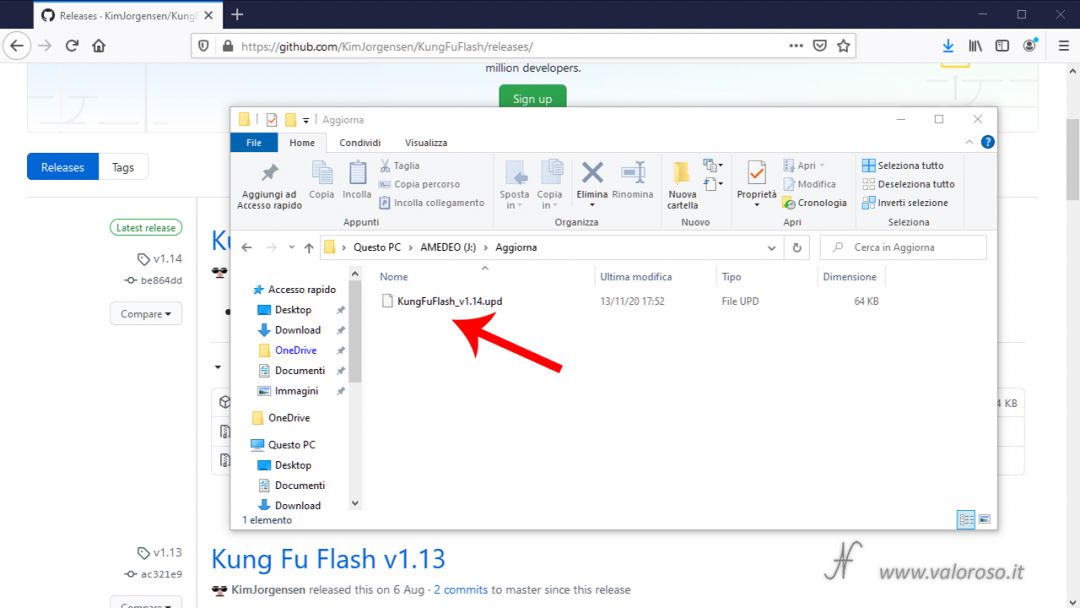Viewport: 1080px width, 608px height.
Task: Click Firefox back navigation arrow
Action: [17, 46]
